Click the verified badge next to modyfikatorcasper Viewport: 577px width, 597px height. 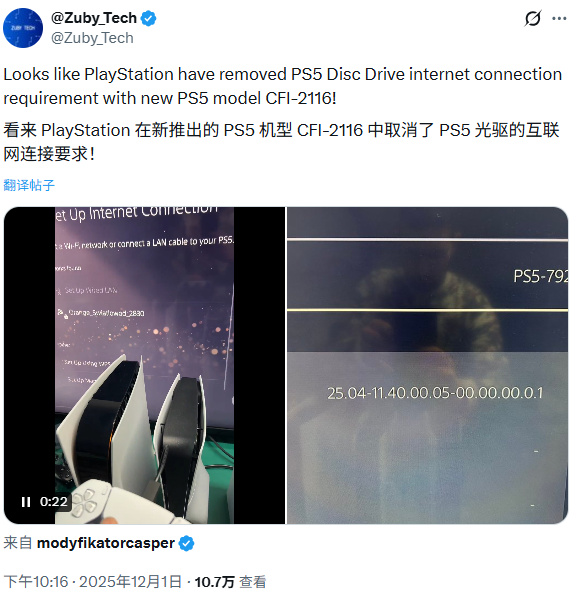point(187,543)
